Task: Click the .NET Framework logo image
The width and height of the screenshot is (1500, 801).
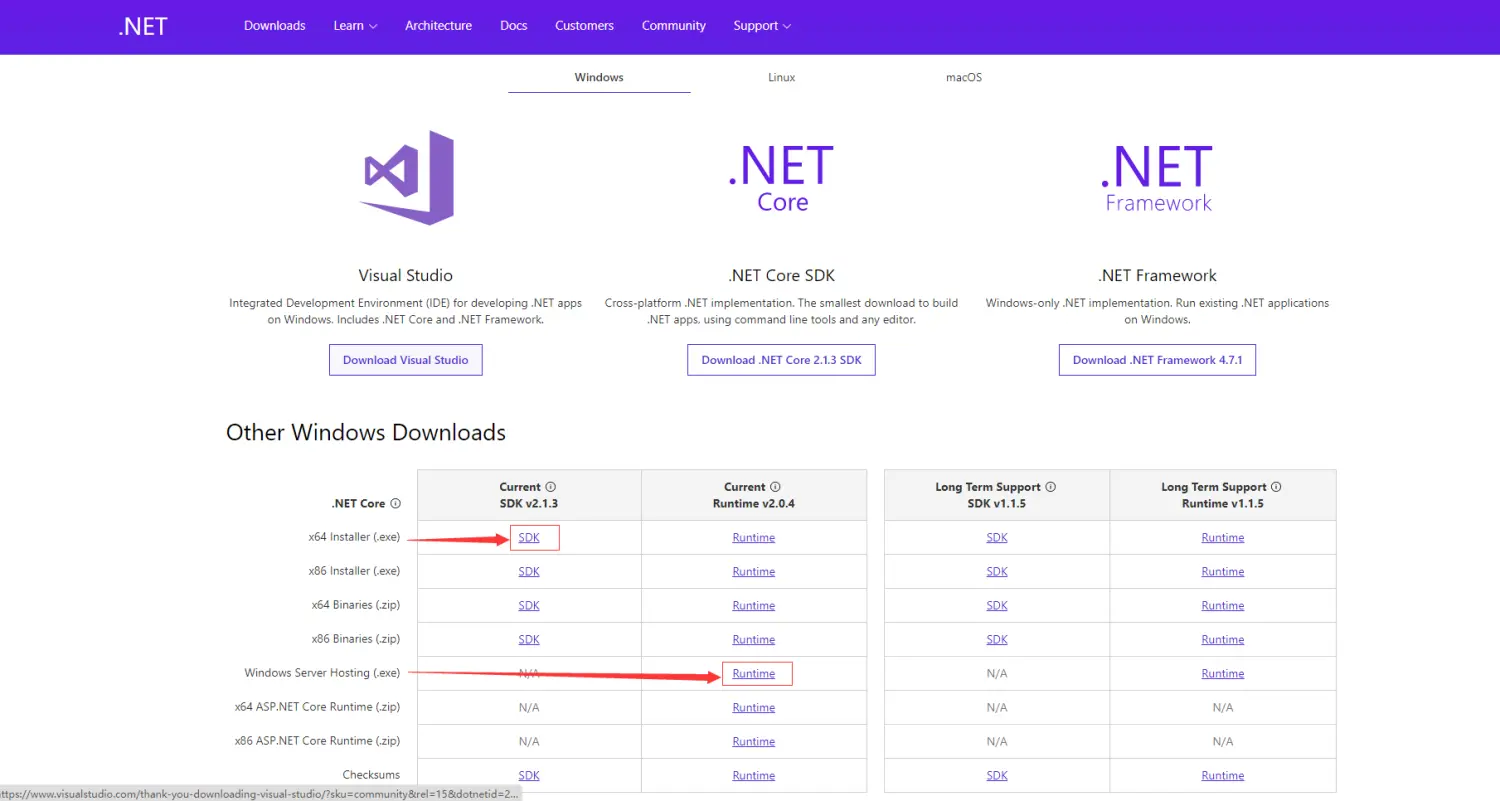Action: (x=1157, y=178)
